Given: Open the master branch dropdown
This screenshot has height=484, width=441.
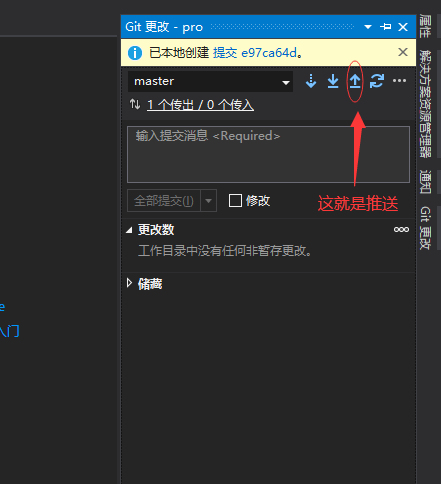Looking at the screenshot, I should click(x=210, y=81).
